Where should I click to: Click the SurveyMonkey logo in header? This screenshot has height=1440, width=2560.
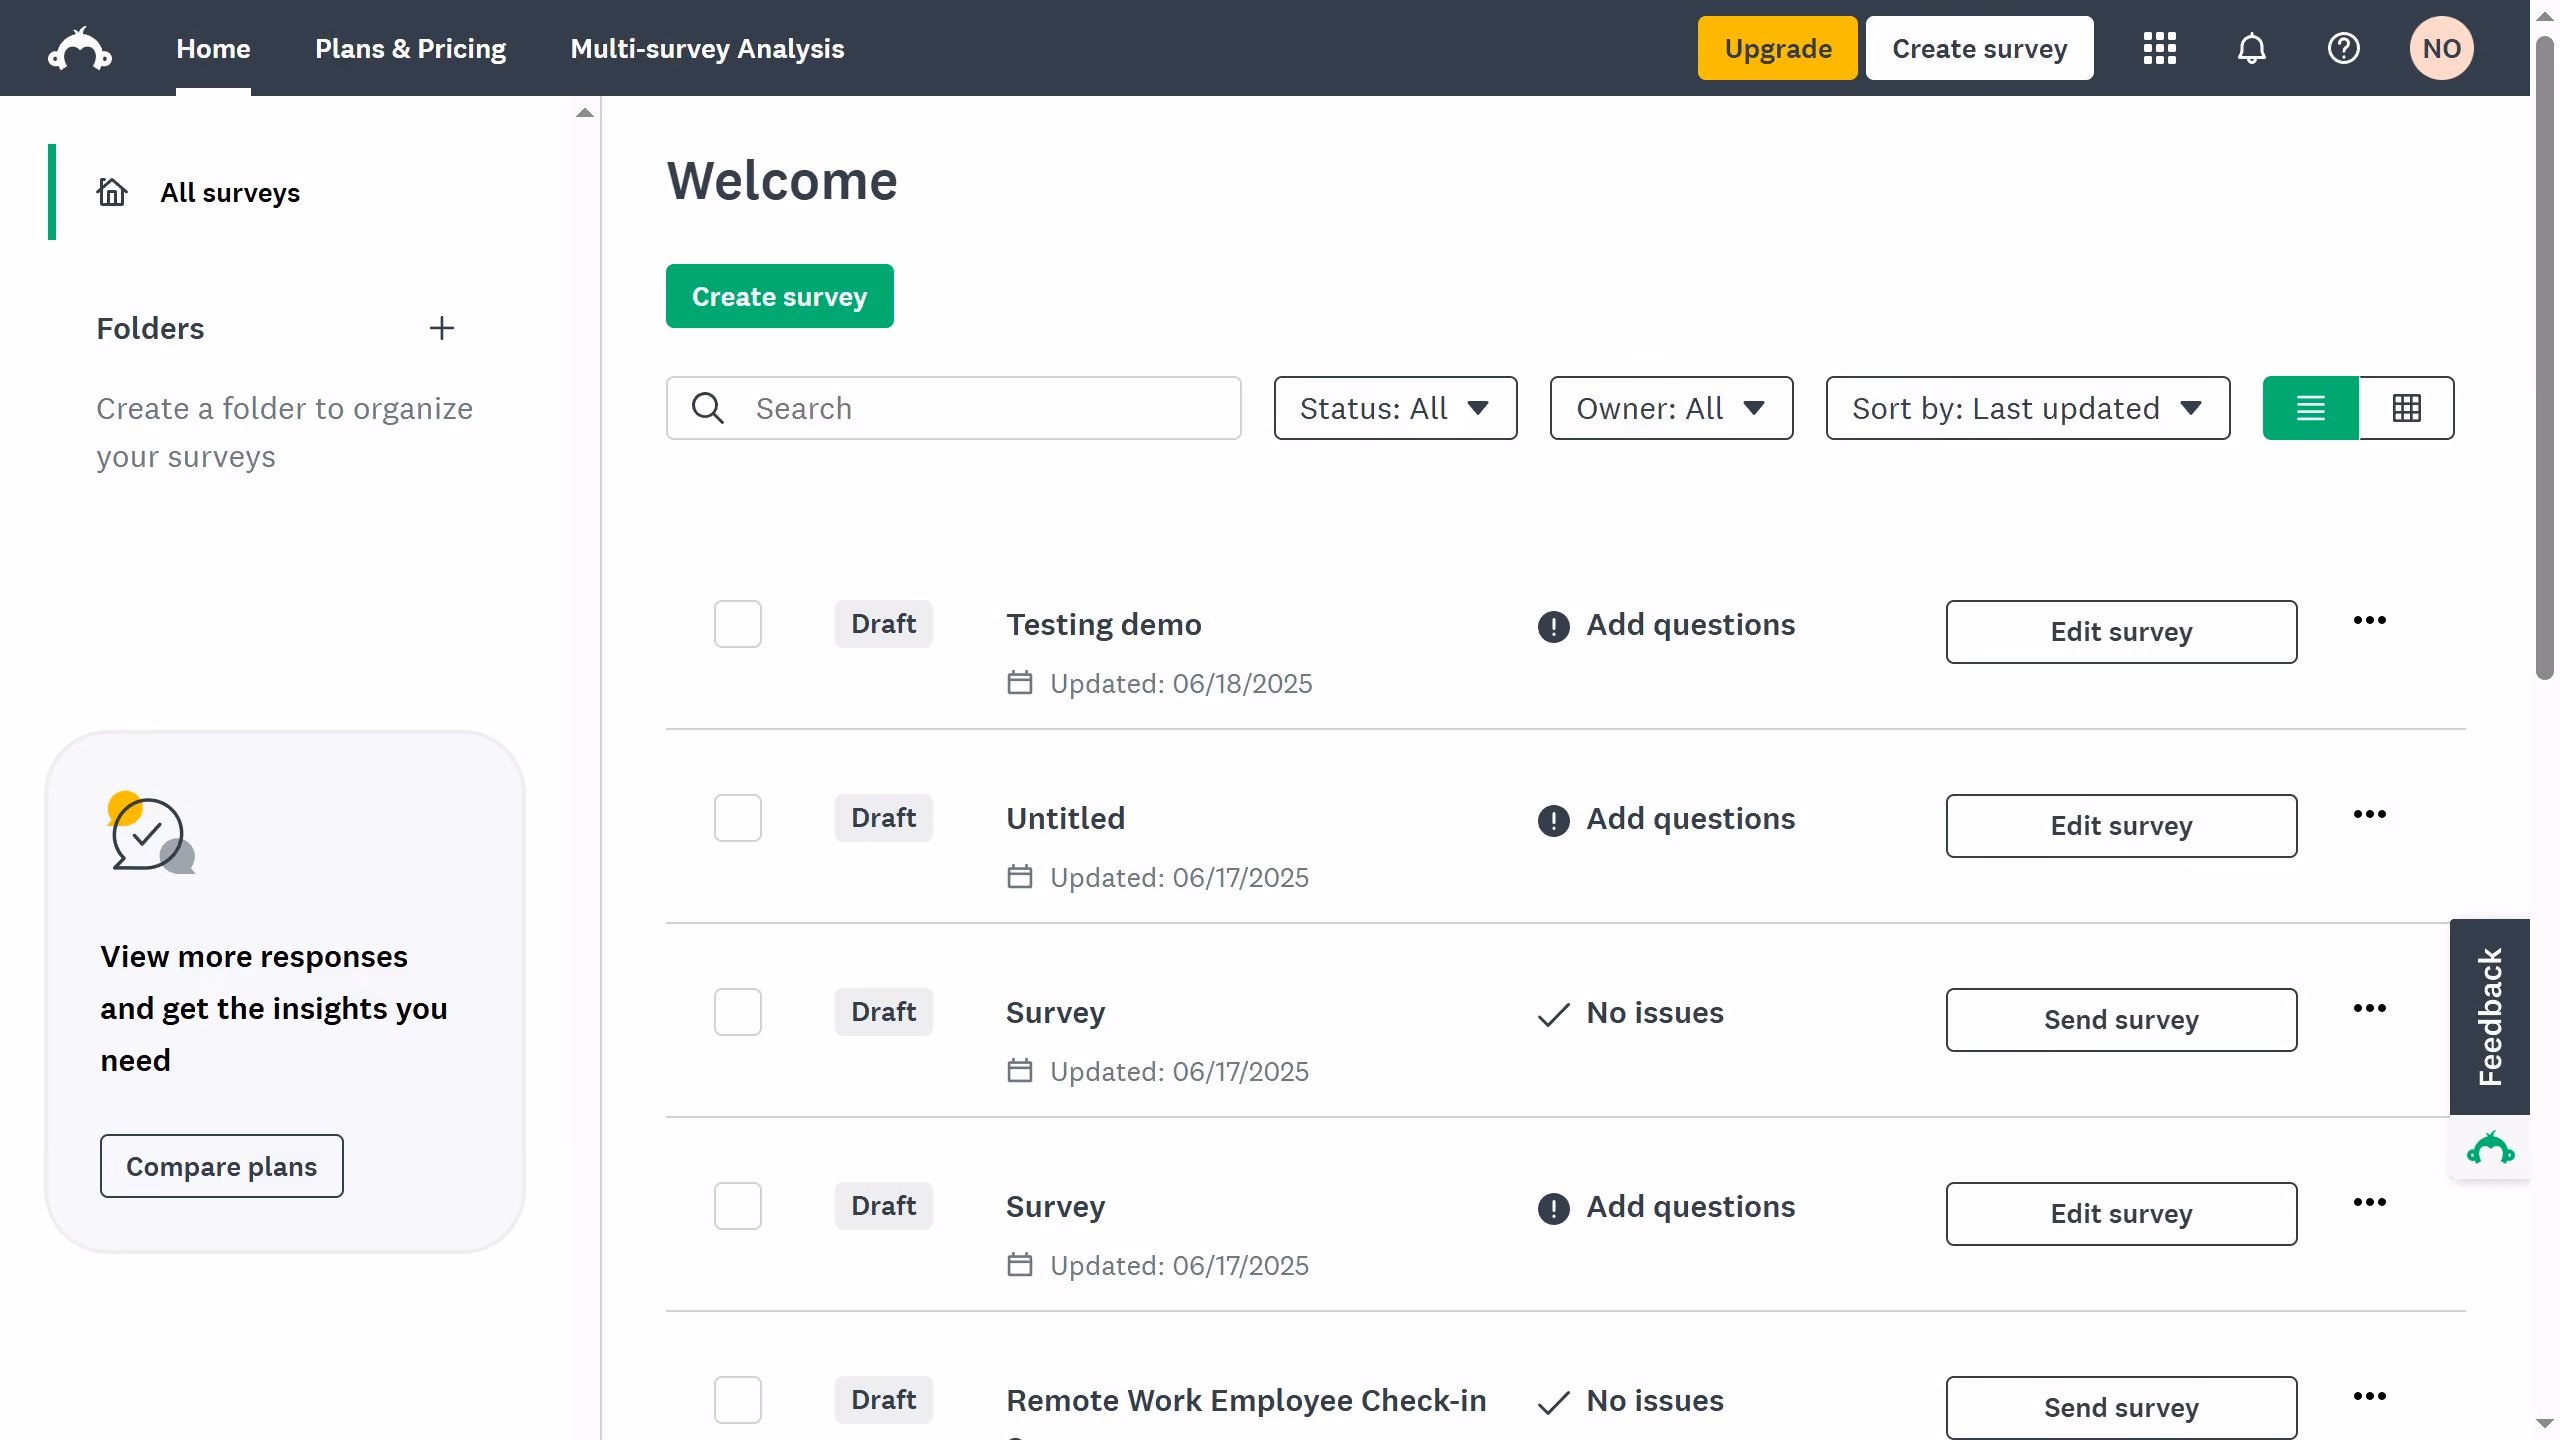(x=80, y=48)
